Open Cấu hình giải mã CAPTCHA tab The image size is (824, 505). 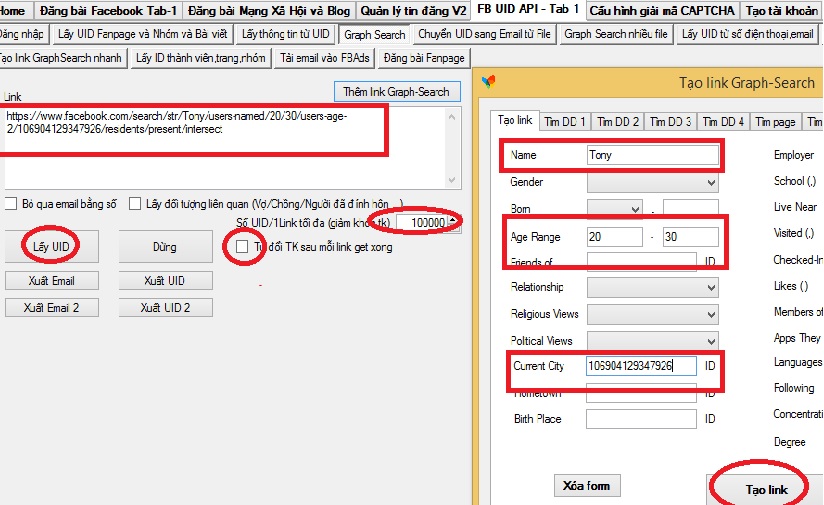pos(662,11)
